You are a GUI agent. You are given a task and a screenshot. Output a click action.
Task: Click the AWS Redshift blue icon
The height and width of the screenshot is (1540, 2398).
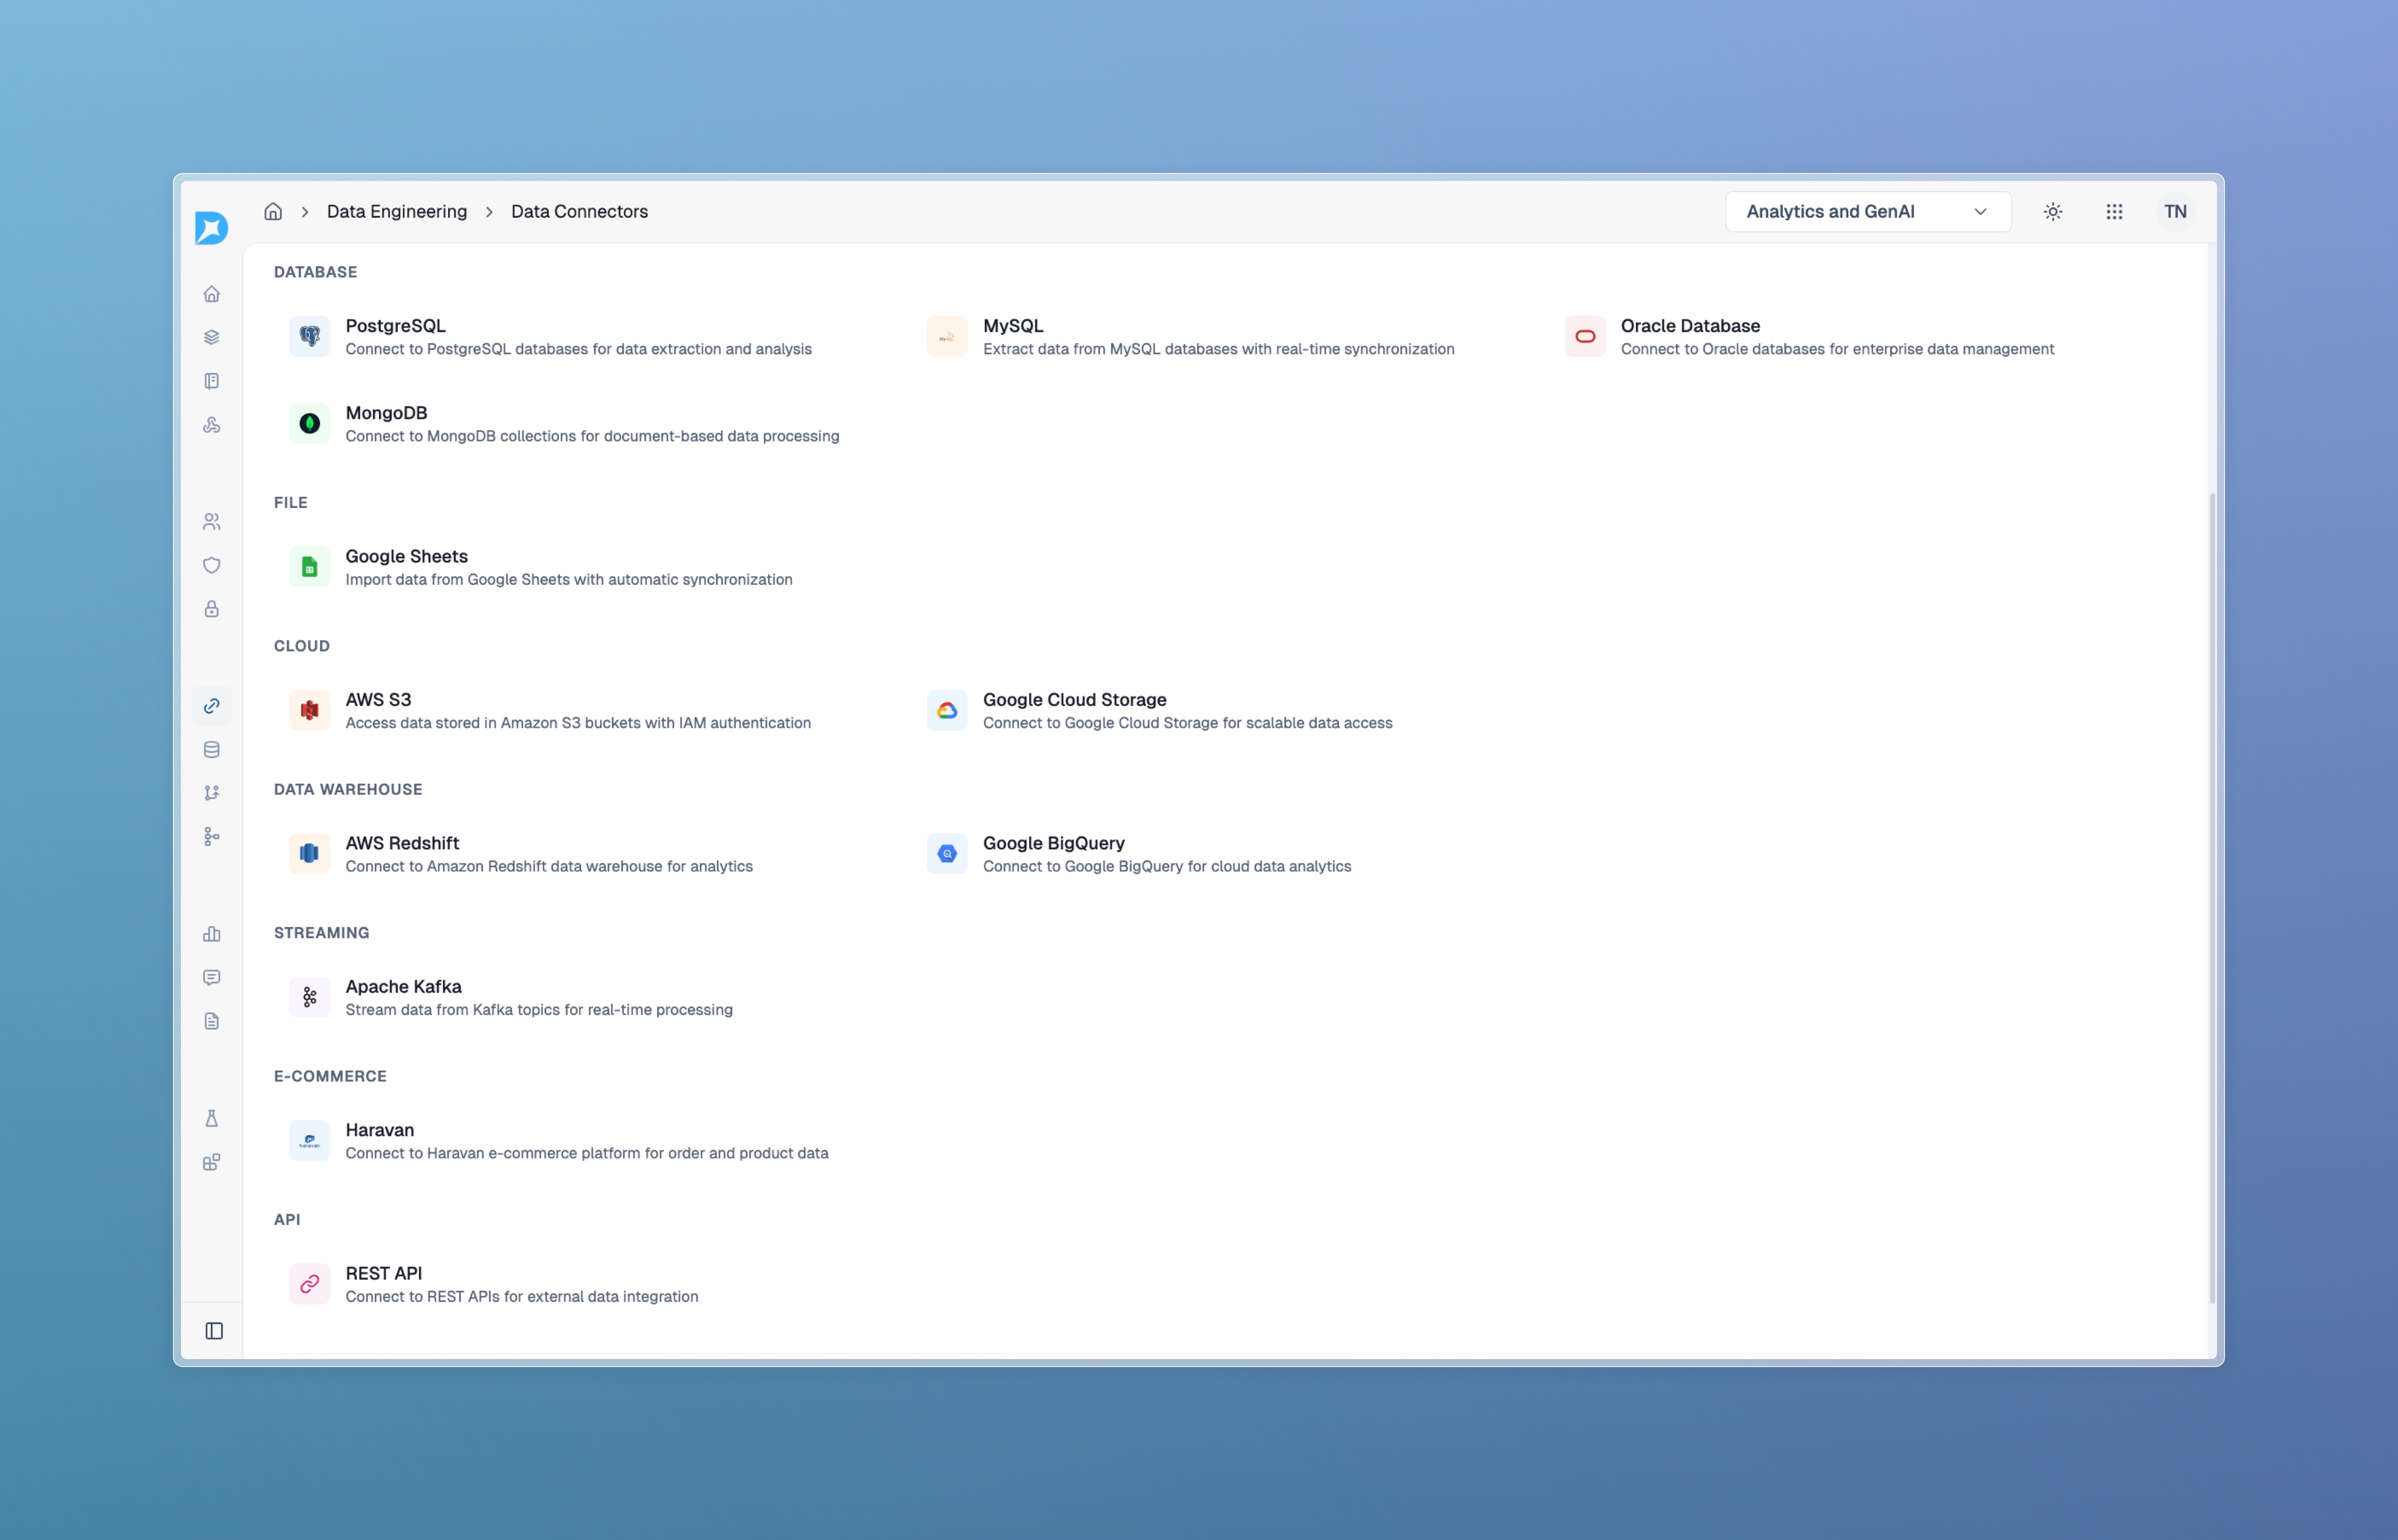310,854
